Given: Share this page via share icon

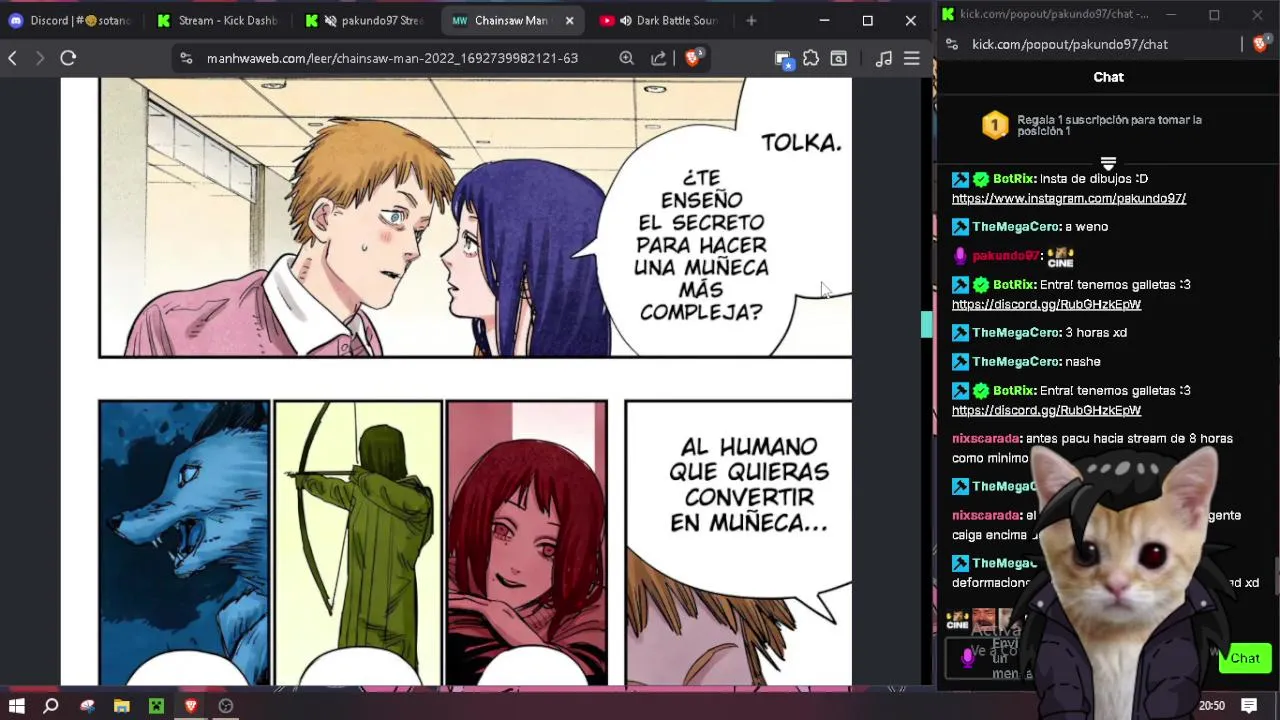Looking at the screenshot, I should pyautogui.click(x=658, y=58).
